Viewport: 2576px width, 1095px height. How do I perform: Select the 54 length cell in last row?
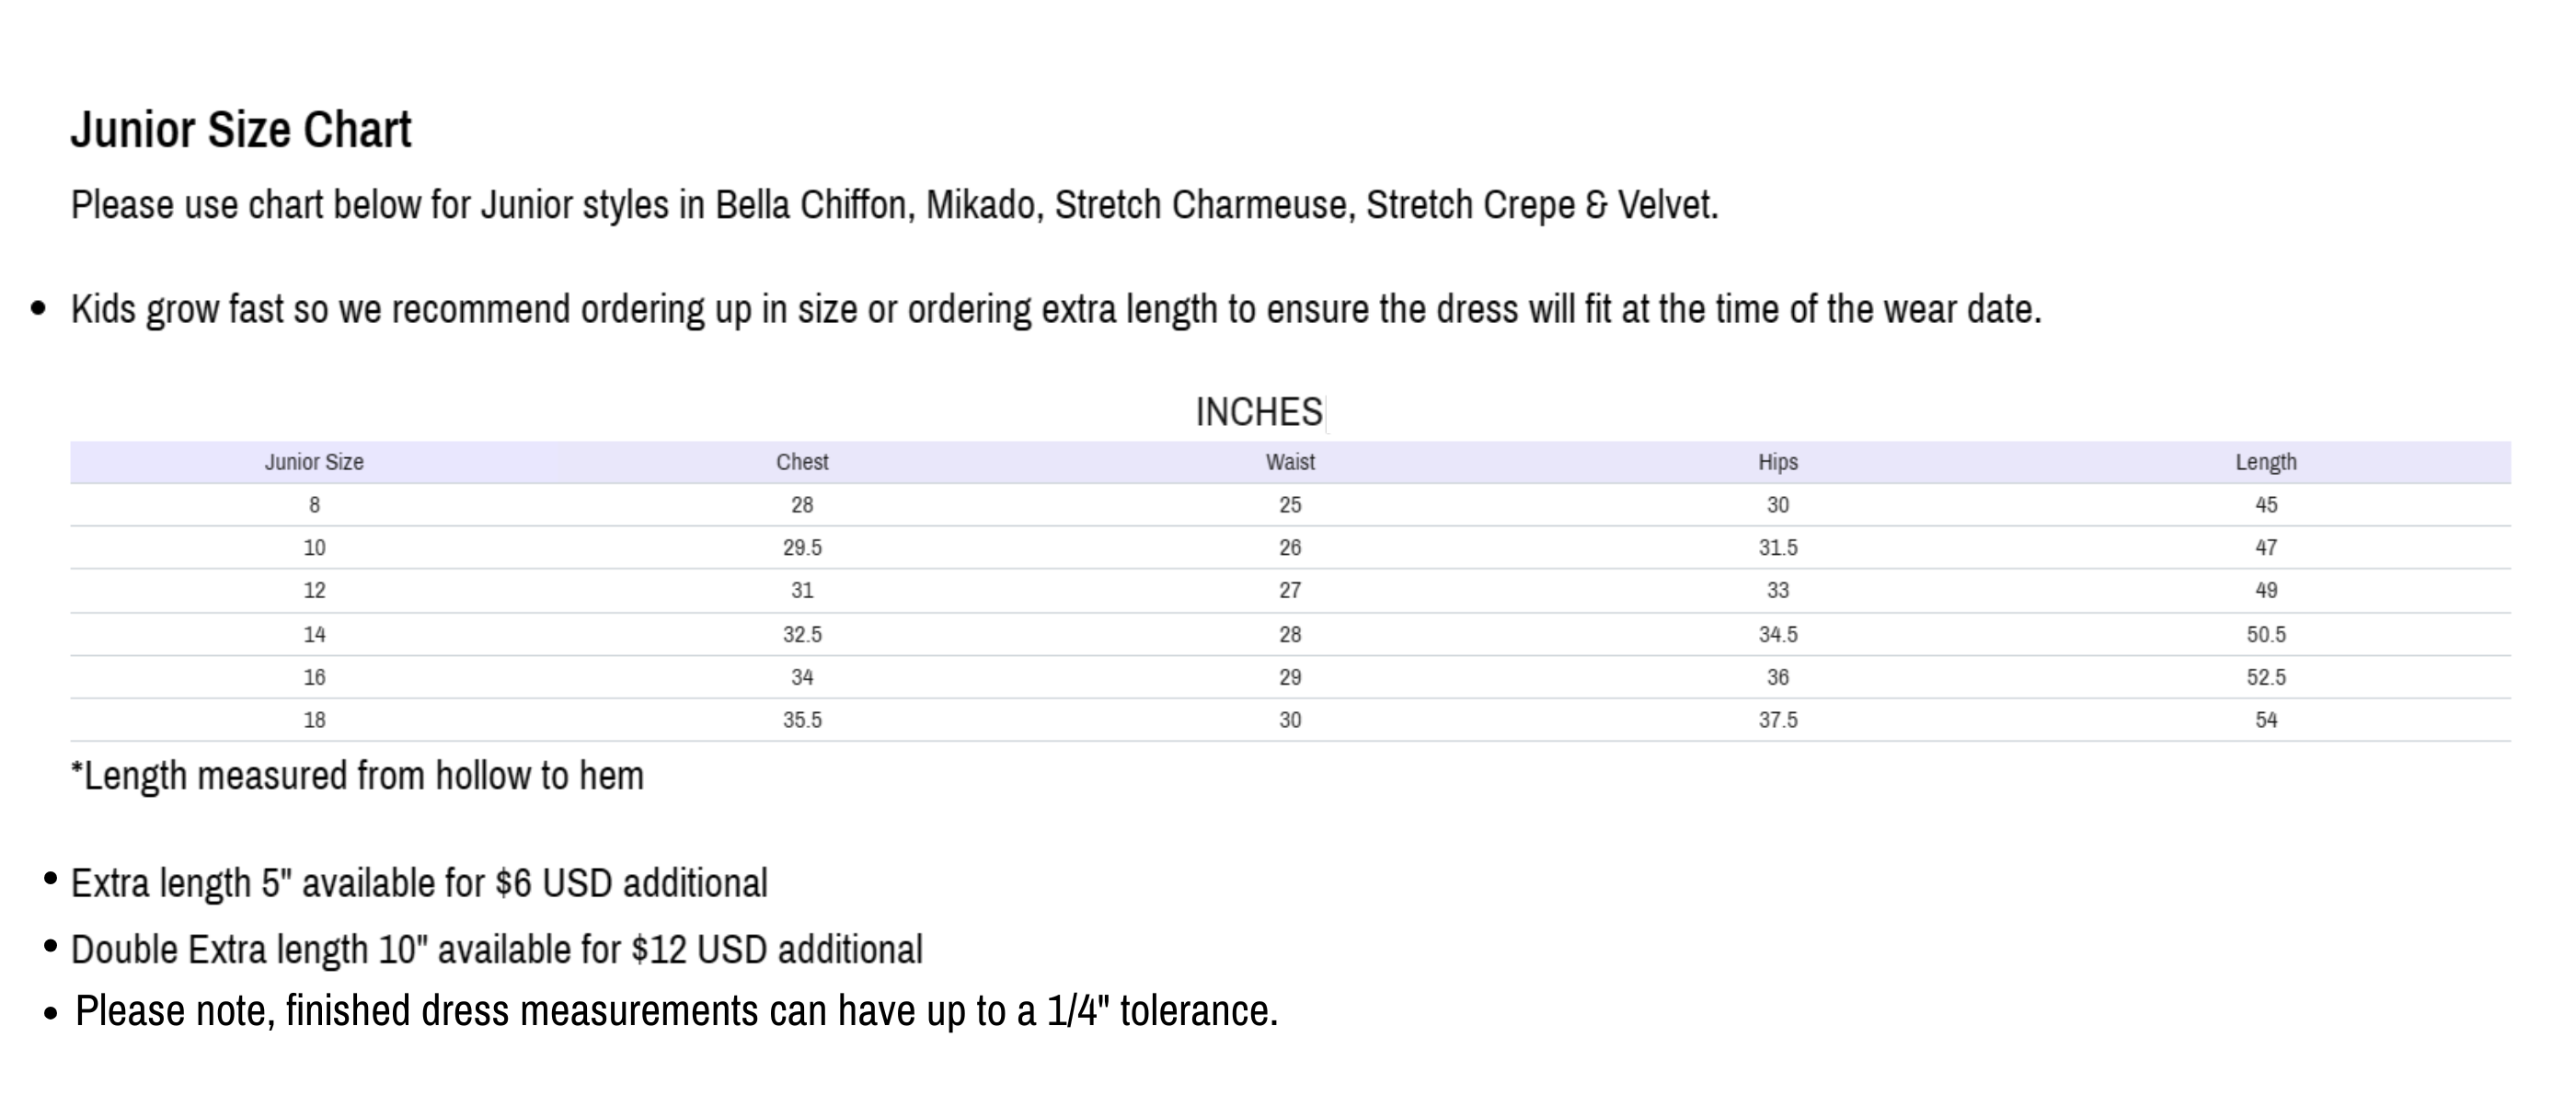click(x=2266, y=720)
